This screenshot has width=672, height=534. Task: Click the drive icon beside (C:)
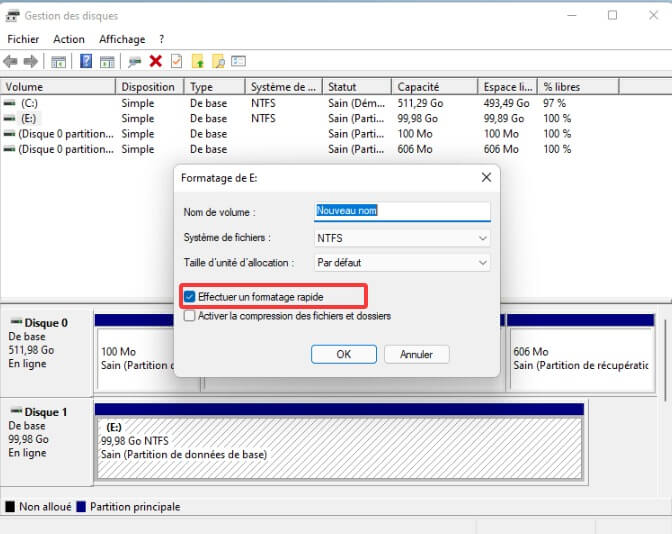(x=9, y=103)
